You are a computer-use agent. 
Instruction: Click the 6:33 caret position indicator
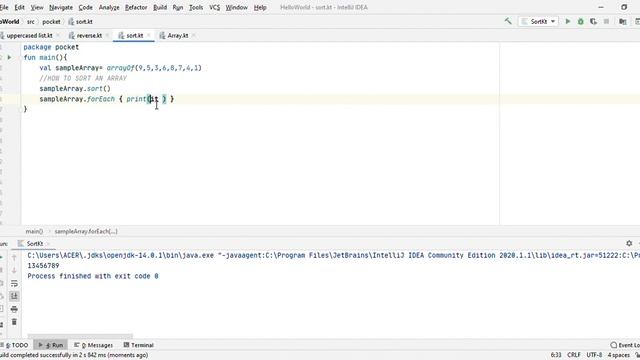tap(556, 355)
